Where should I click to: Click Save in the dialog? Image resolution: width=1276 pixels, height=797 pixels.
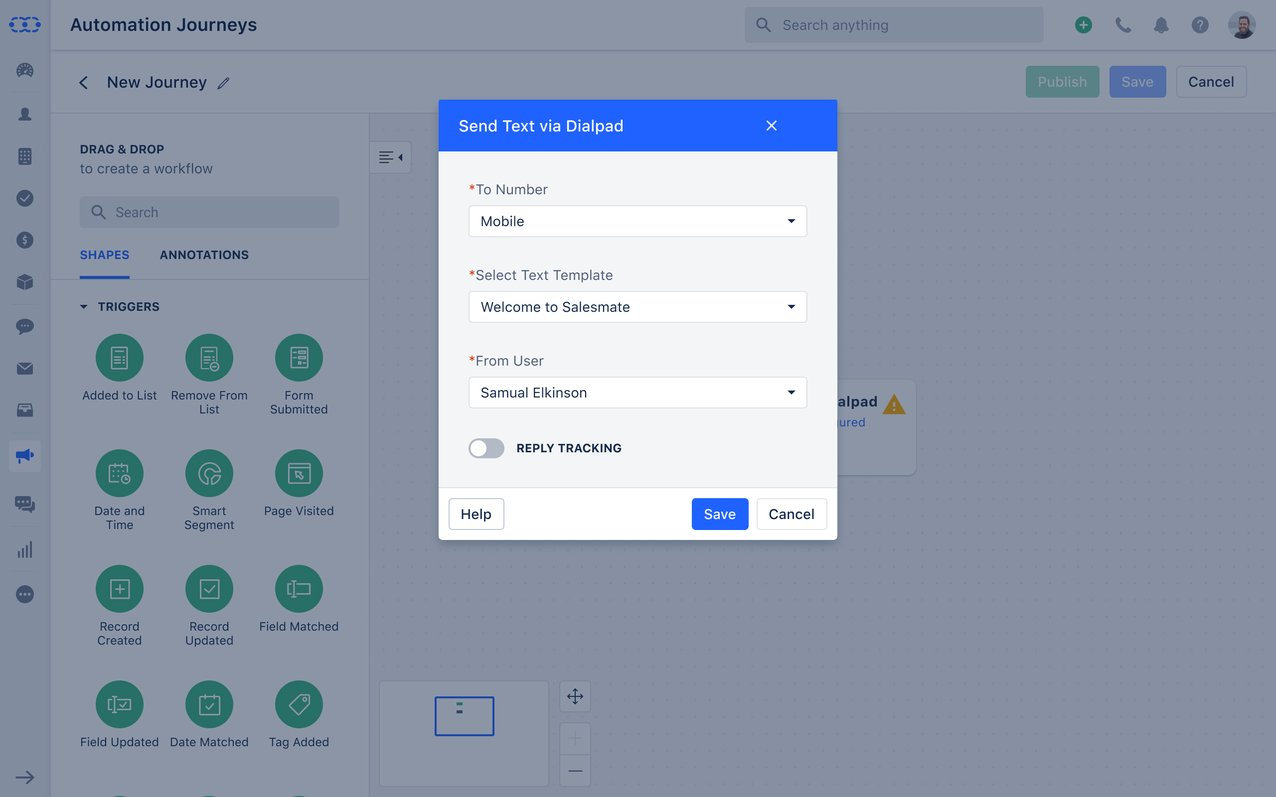pyautogui.click(x=720, y=514)
